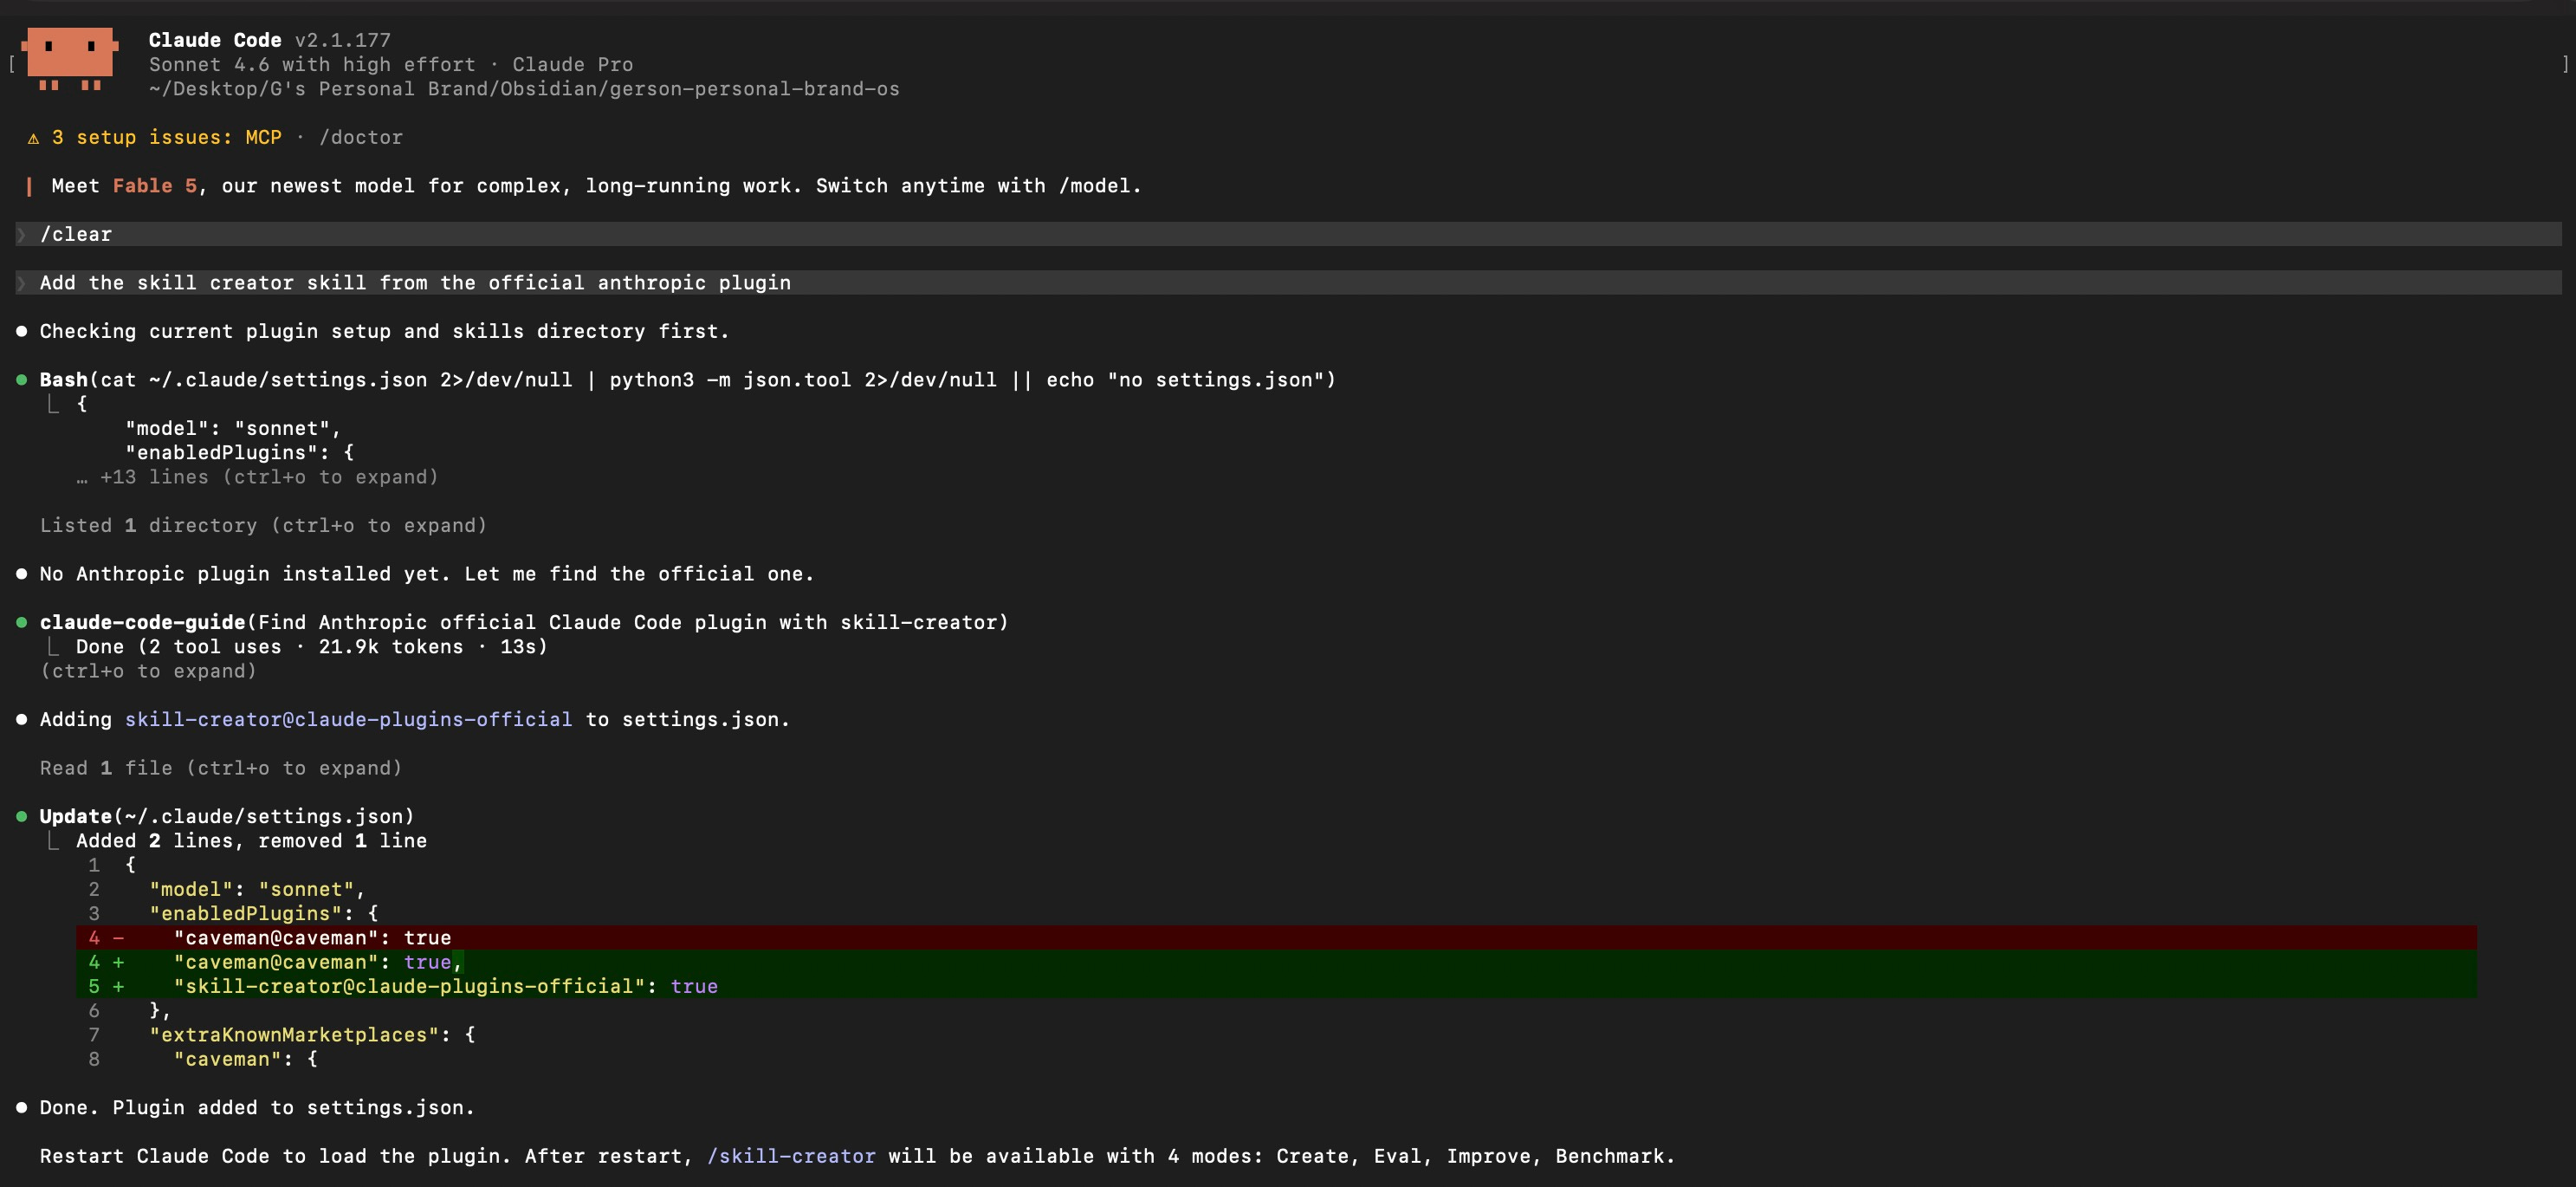Click 'Create, Eval, Improve, Benchmark.' modes text
The width and height of the screenshot is (2576, 1187).
point(1476,1156)
